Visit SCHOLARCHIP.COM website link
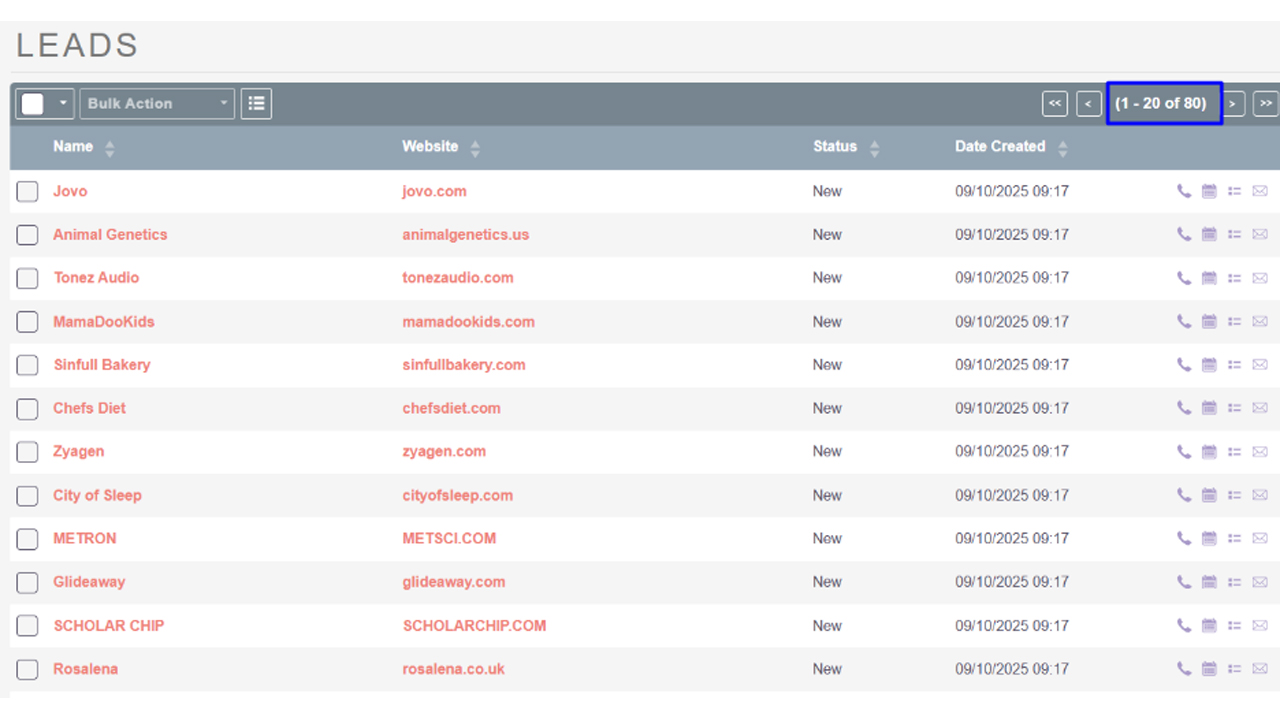The width and height of the screenshot is (1280, 720). tap(474, 625)
